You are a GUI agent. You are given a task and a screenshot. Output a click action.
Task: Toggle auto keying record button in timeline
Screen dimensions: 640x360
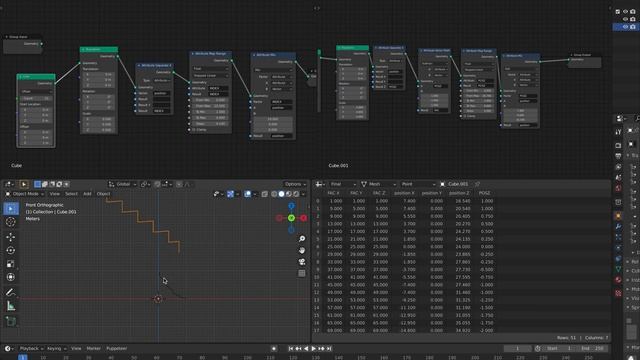(274, 349)
